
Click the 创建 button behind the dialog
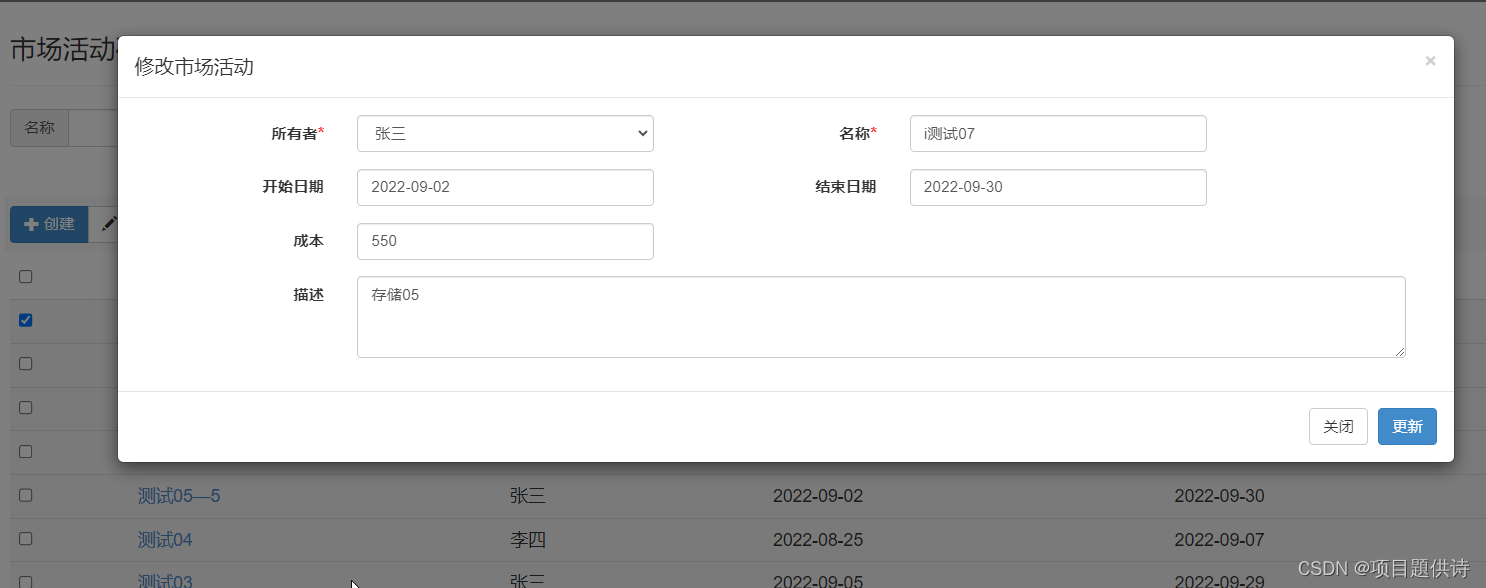point(49,224)
